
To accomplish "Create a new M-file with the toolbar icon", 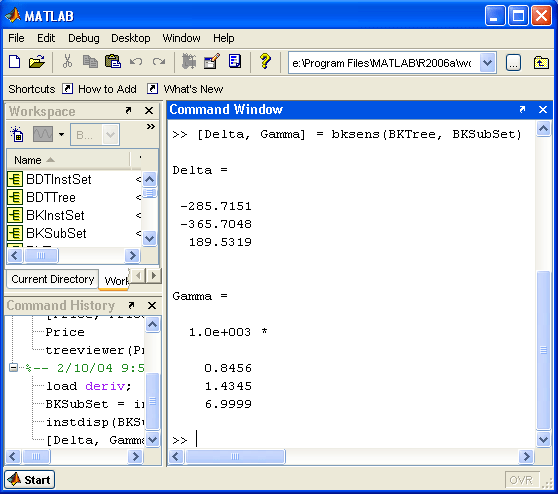I will click(15, 62).
